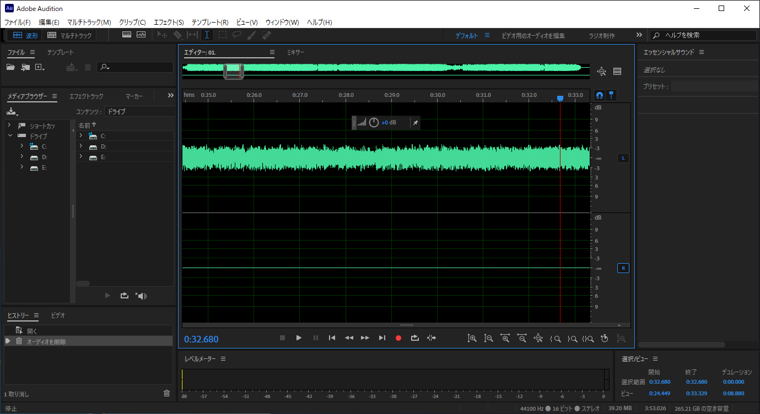Open the editor panel menu icon

tap(272, 52)
